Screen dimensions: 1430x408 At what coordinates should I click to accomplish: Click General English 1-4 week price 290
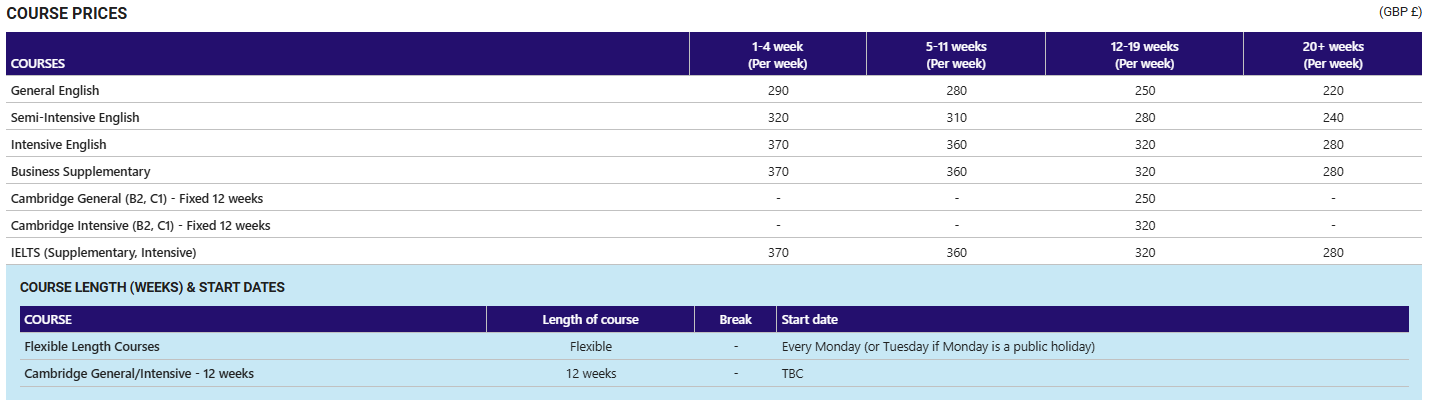777,90
